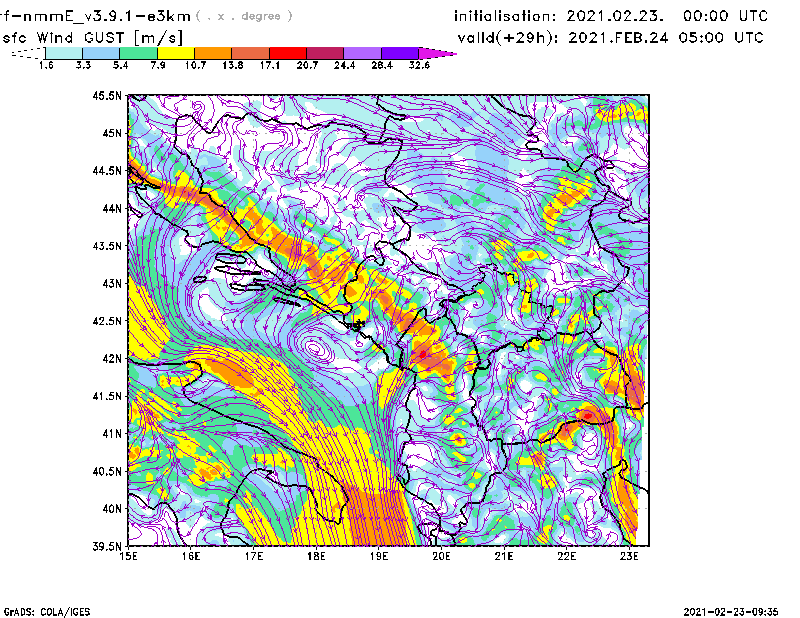This screenshot has height=618, width=800.
Task: Click the 15E longitude label
Action: click(x=128, y=556)
